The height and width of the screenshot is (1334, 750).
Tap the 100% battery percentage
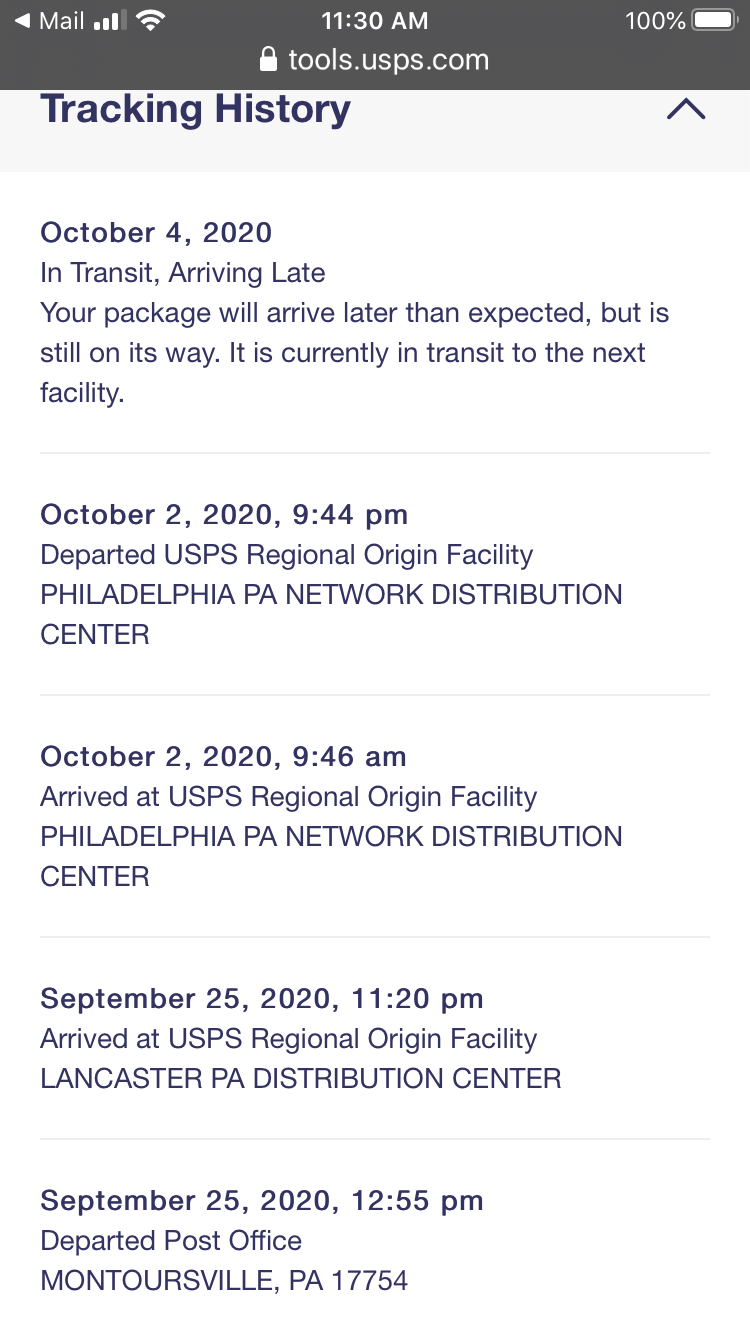point(655,20)
